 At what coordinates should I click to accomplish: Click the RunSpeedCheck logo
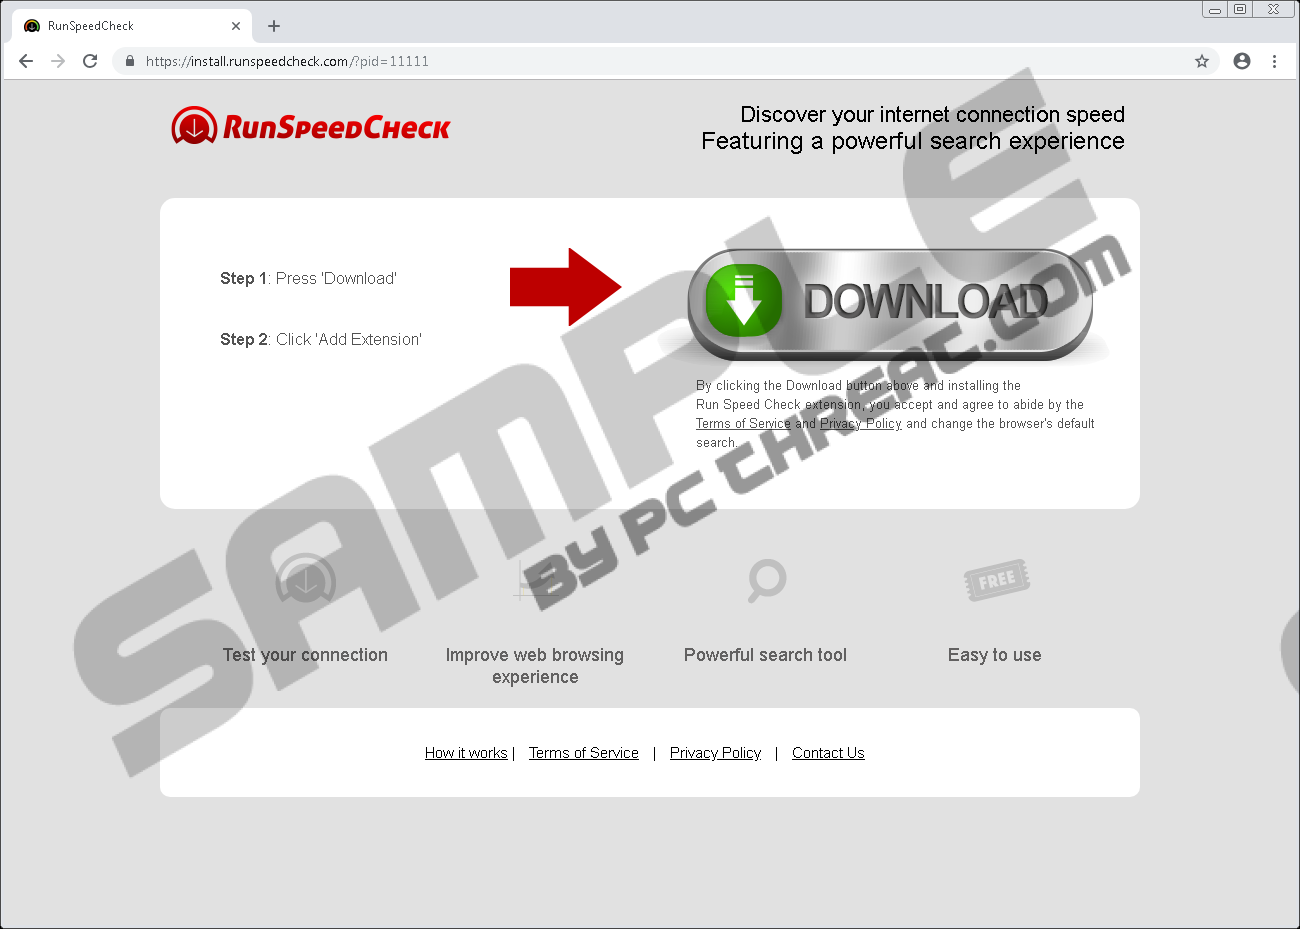coord(311,126)
